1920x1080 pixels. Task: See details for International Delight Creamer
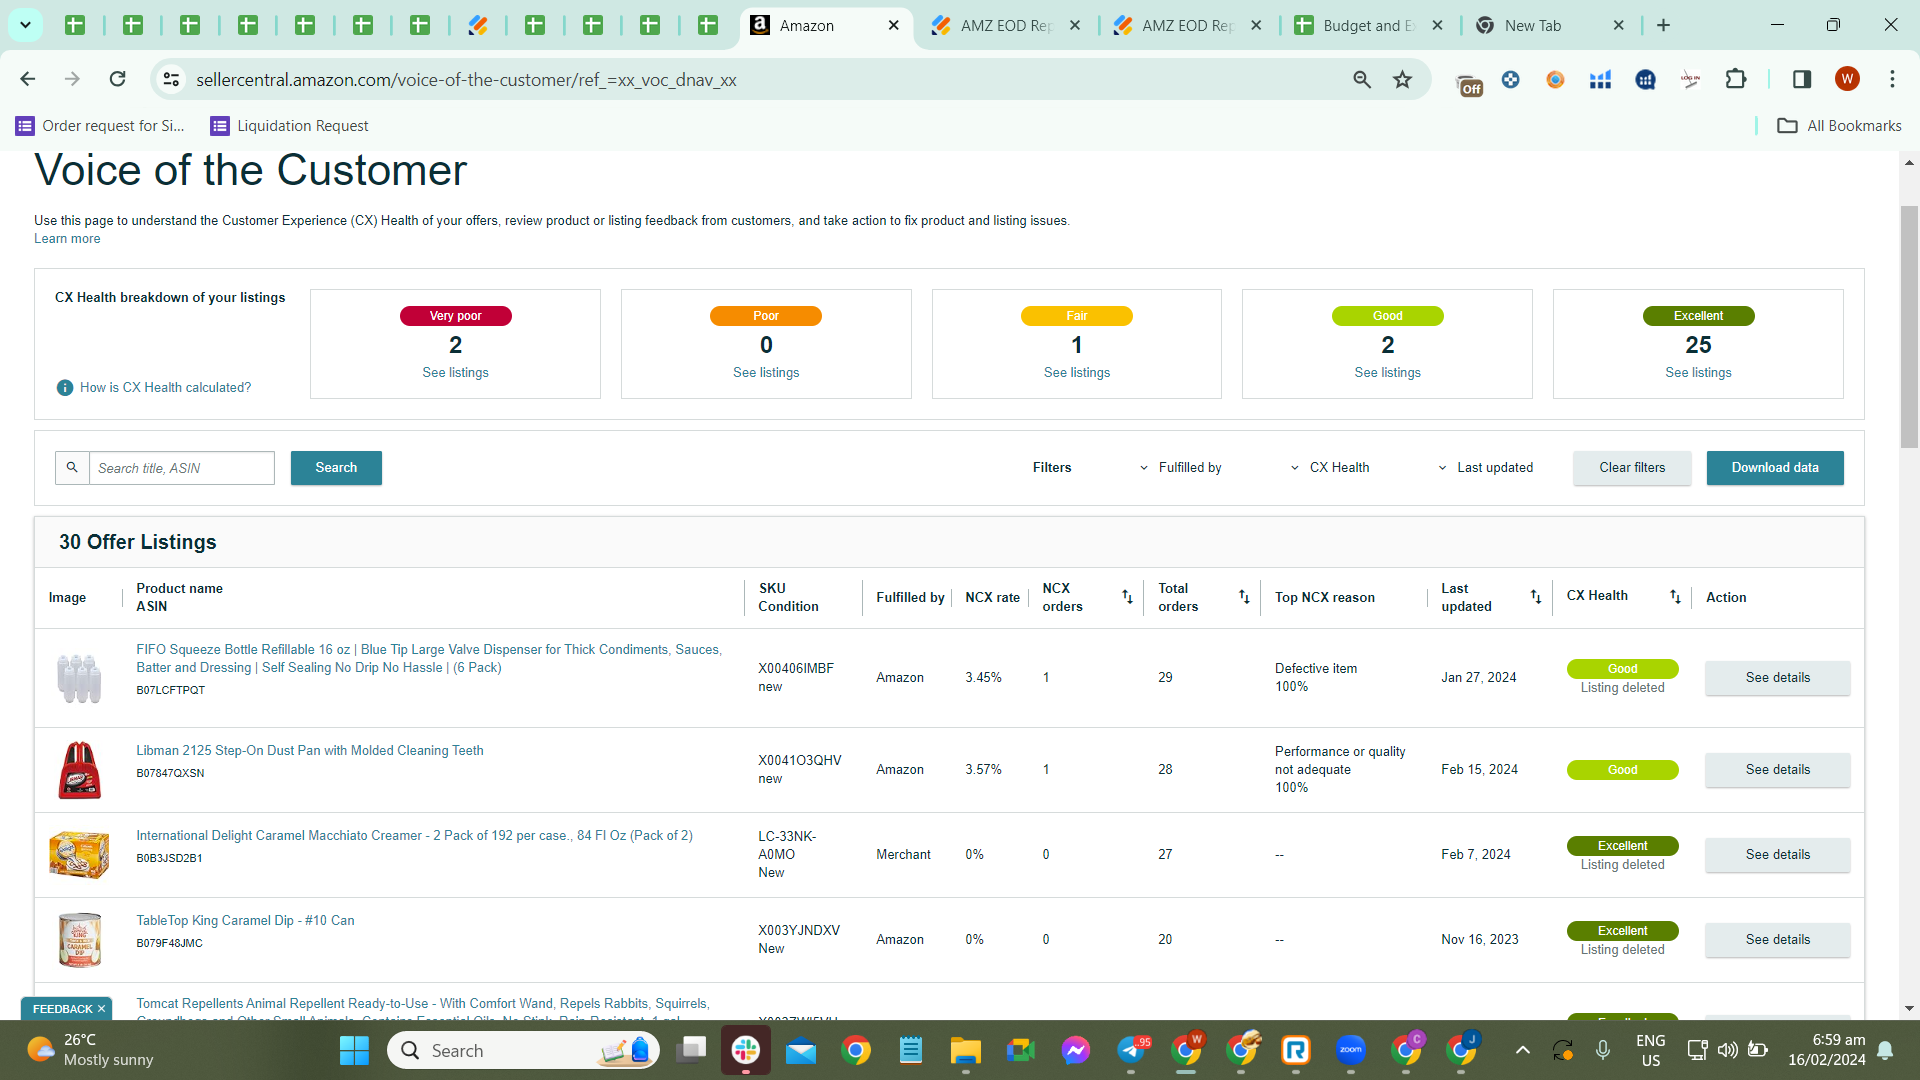[x=1778, y=855]
